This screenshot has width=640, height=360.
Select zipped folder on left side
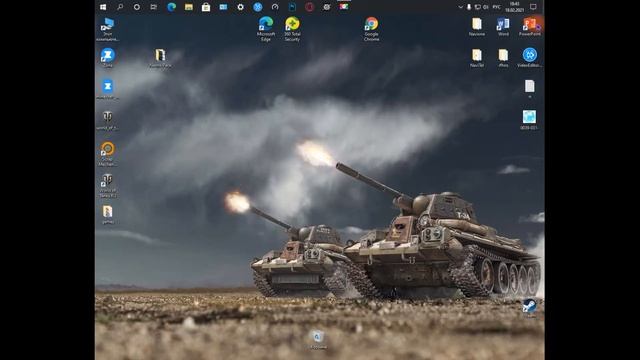pyautogui.click(x=108, y=215)
